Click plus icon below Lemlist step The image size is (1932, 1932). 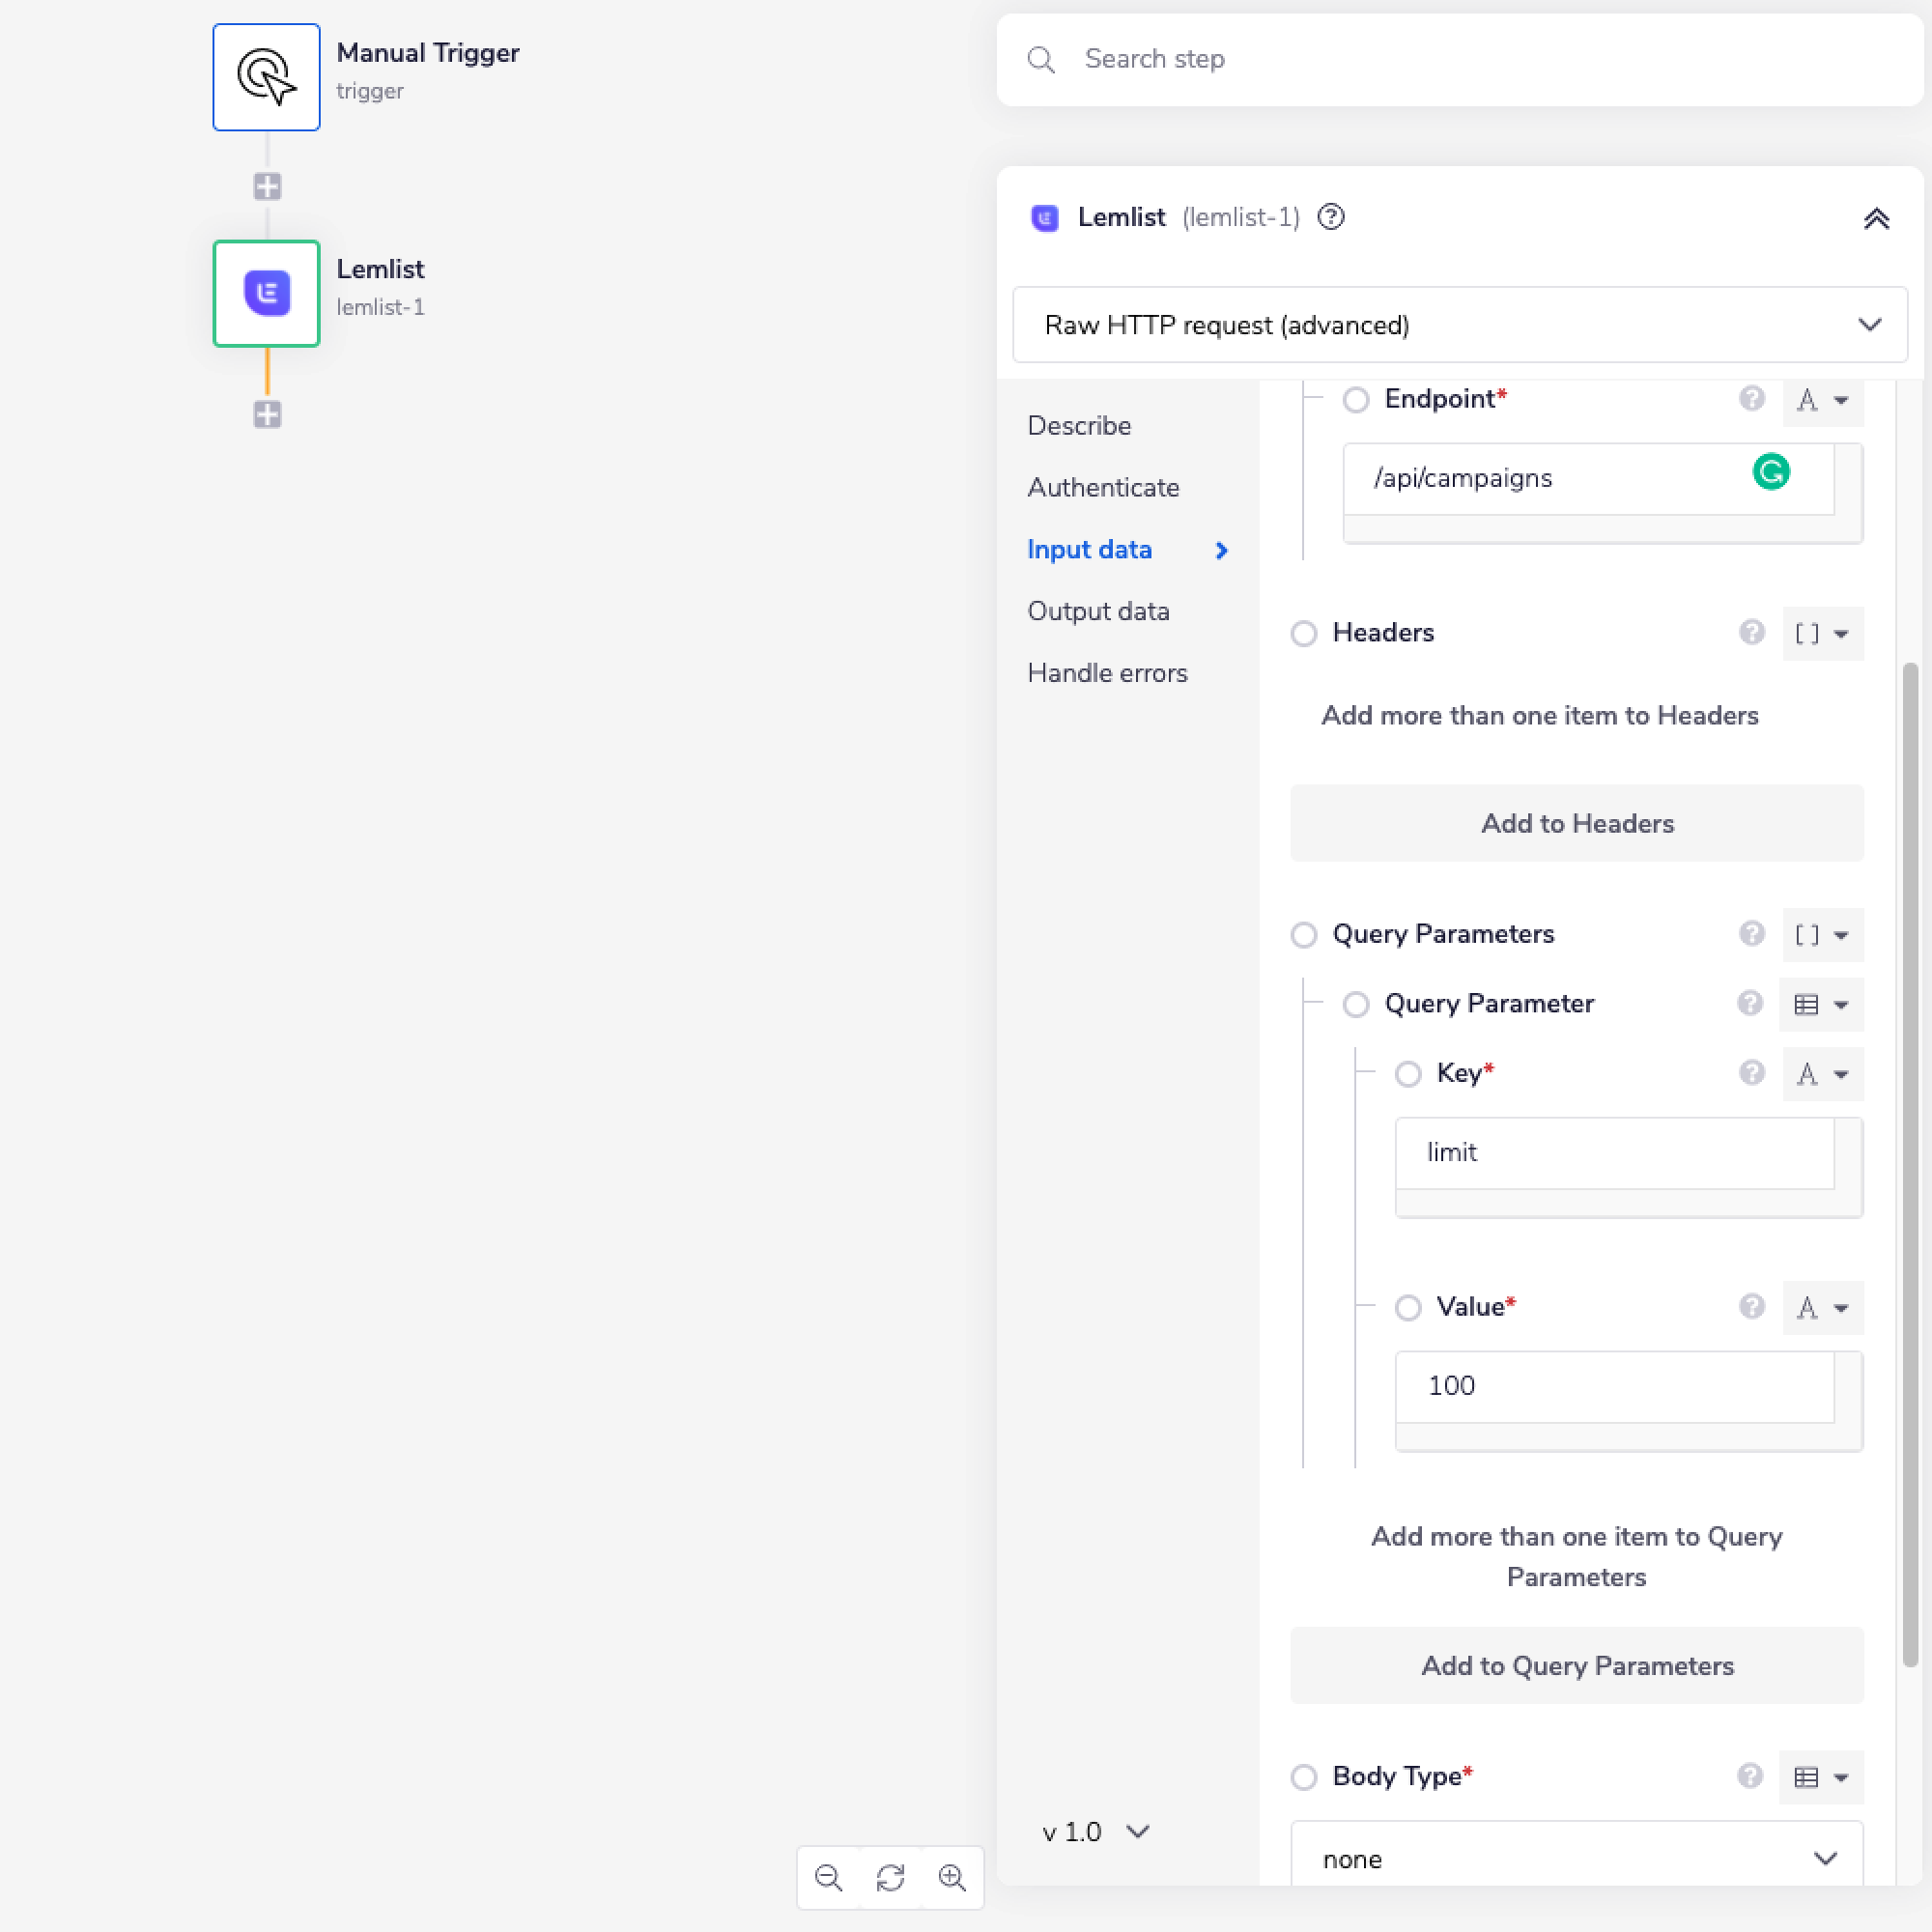pyautogui.click(x=267, y=414)
